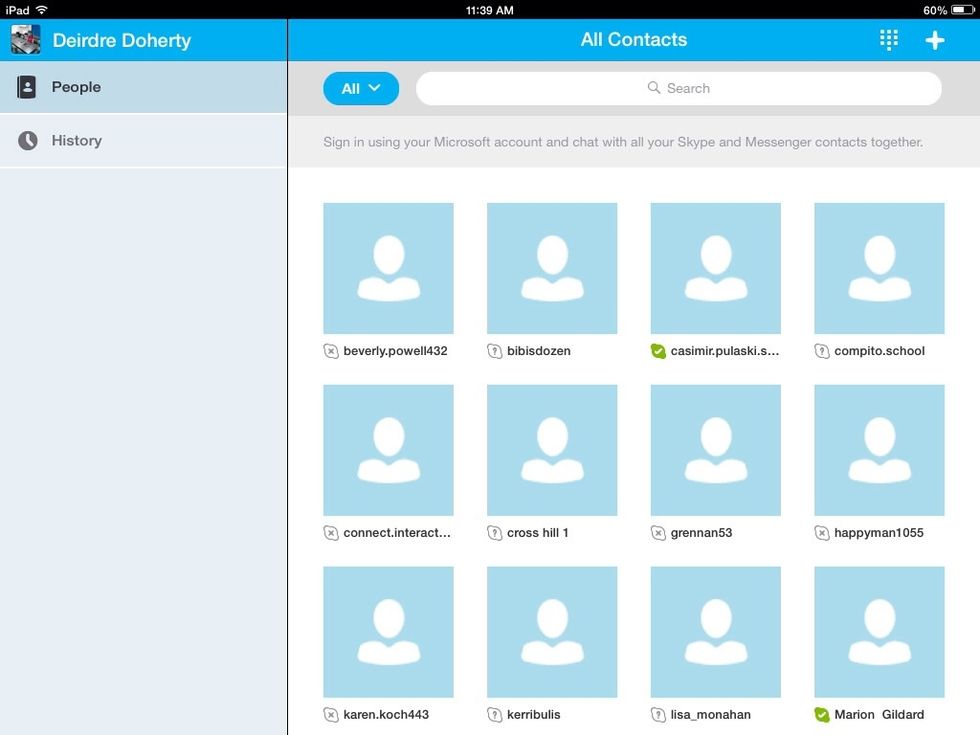Tap Deirdre Doherty's profile picture
980x735 pixels.
point(25,40)
